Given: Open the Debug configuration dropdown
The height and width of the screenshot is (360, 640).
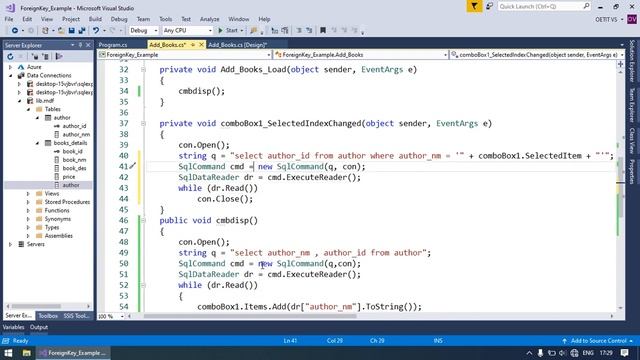Looking at the screenshot, I should click(x=144, y=31).
